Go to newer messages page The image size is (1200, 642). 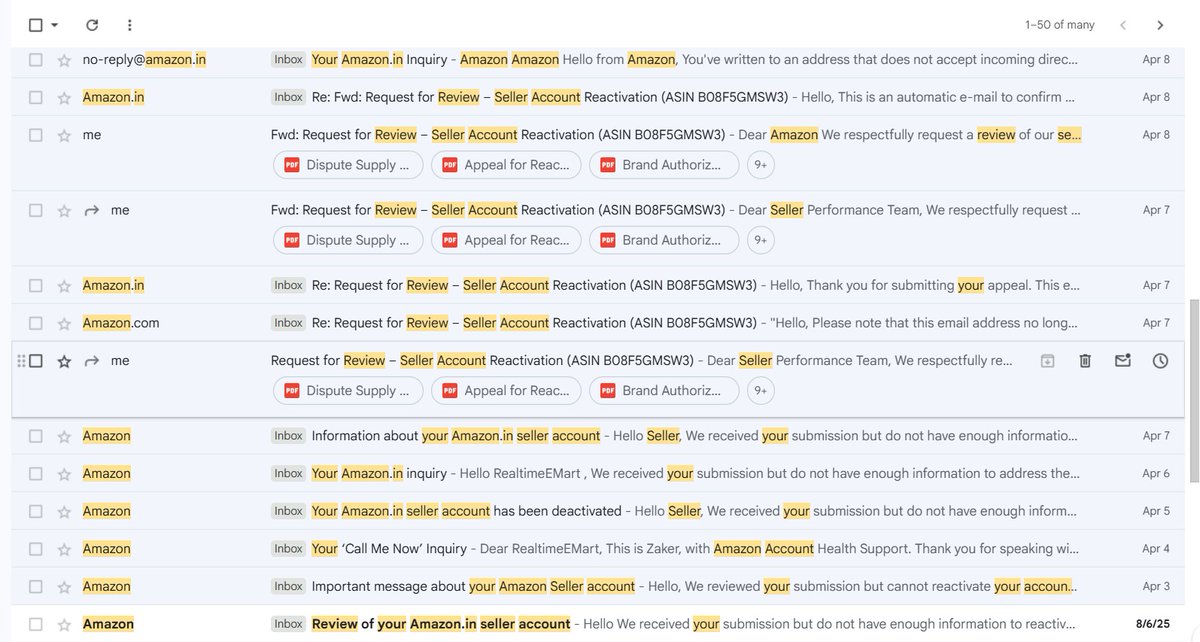tap(1123, 25)
